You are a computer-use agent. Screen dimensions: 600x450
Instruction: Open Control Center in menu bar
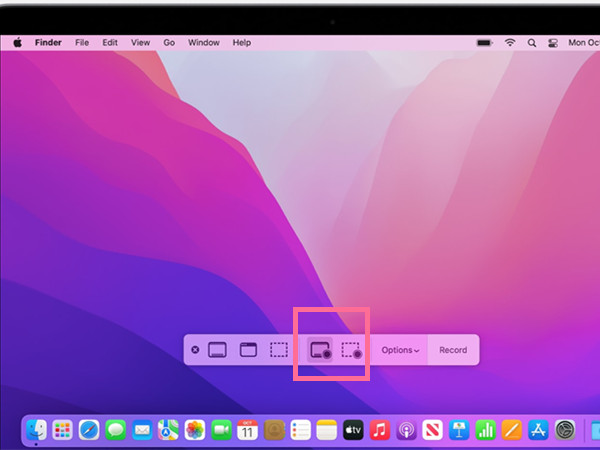(x=551, y=43)
